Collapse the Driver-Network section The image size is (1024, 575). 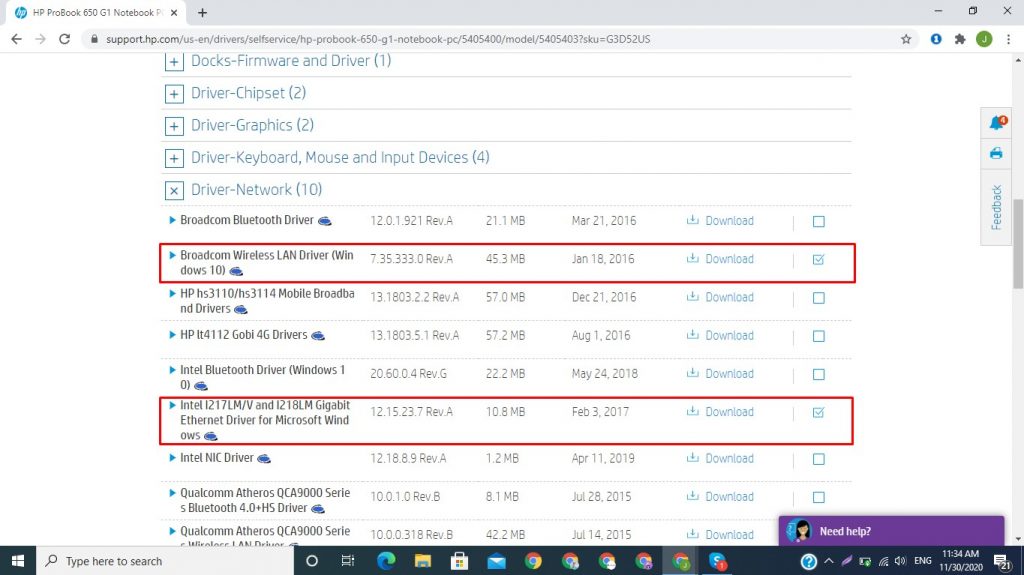click(x=174, y=190)
